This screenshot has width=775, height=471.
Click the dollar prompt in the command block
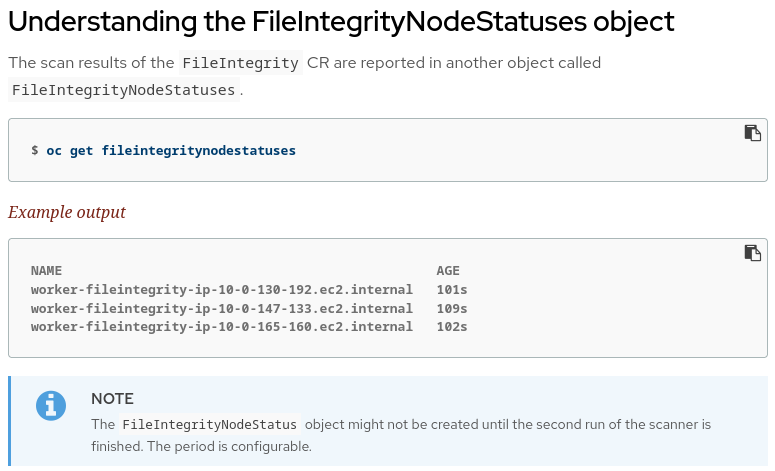pyautogui.click(x=35, y=150)
